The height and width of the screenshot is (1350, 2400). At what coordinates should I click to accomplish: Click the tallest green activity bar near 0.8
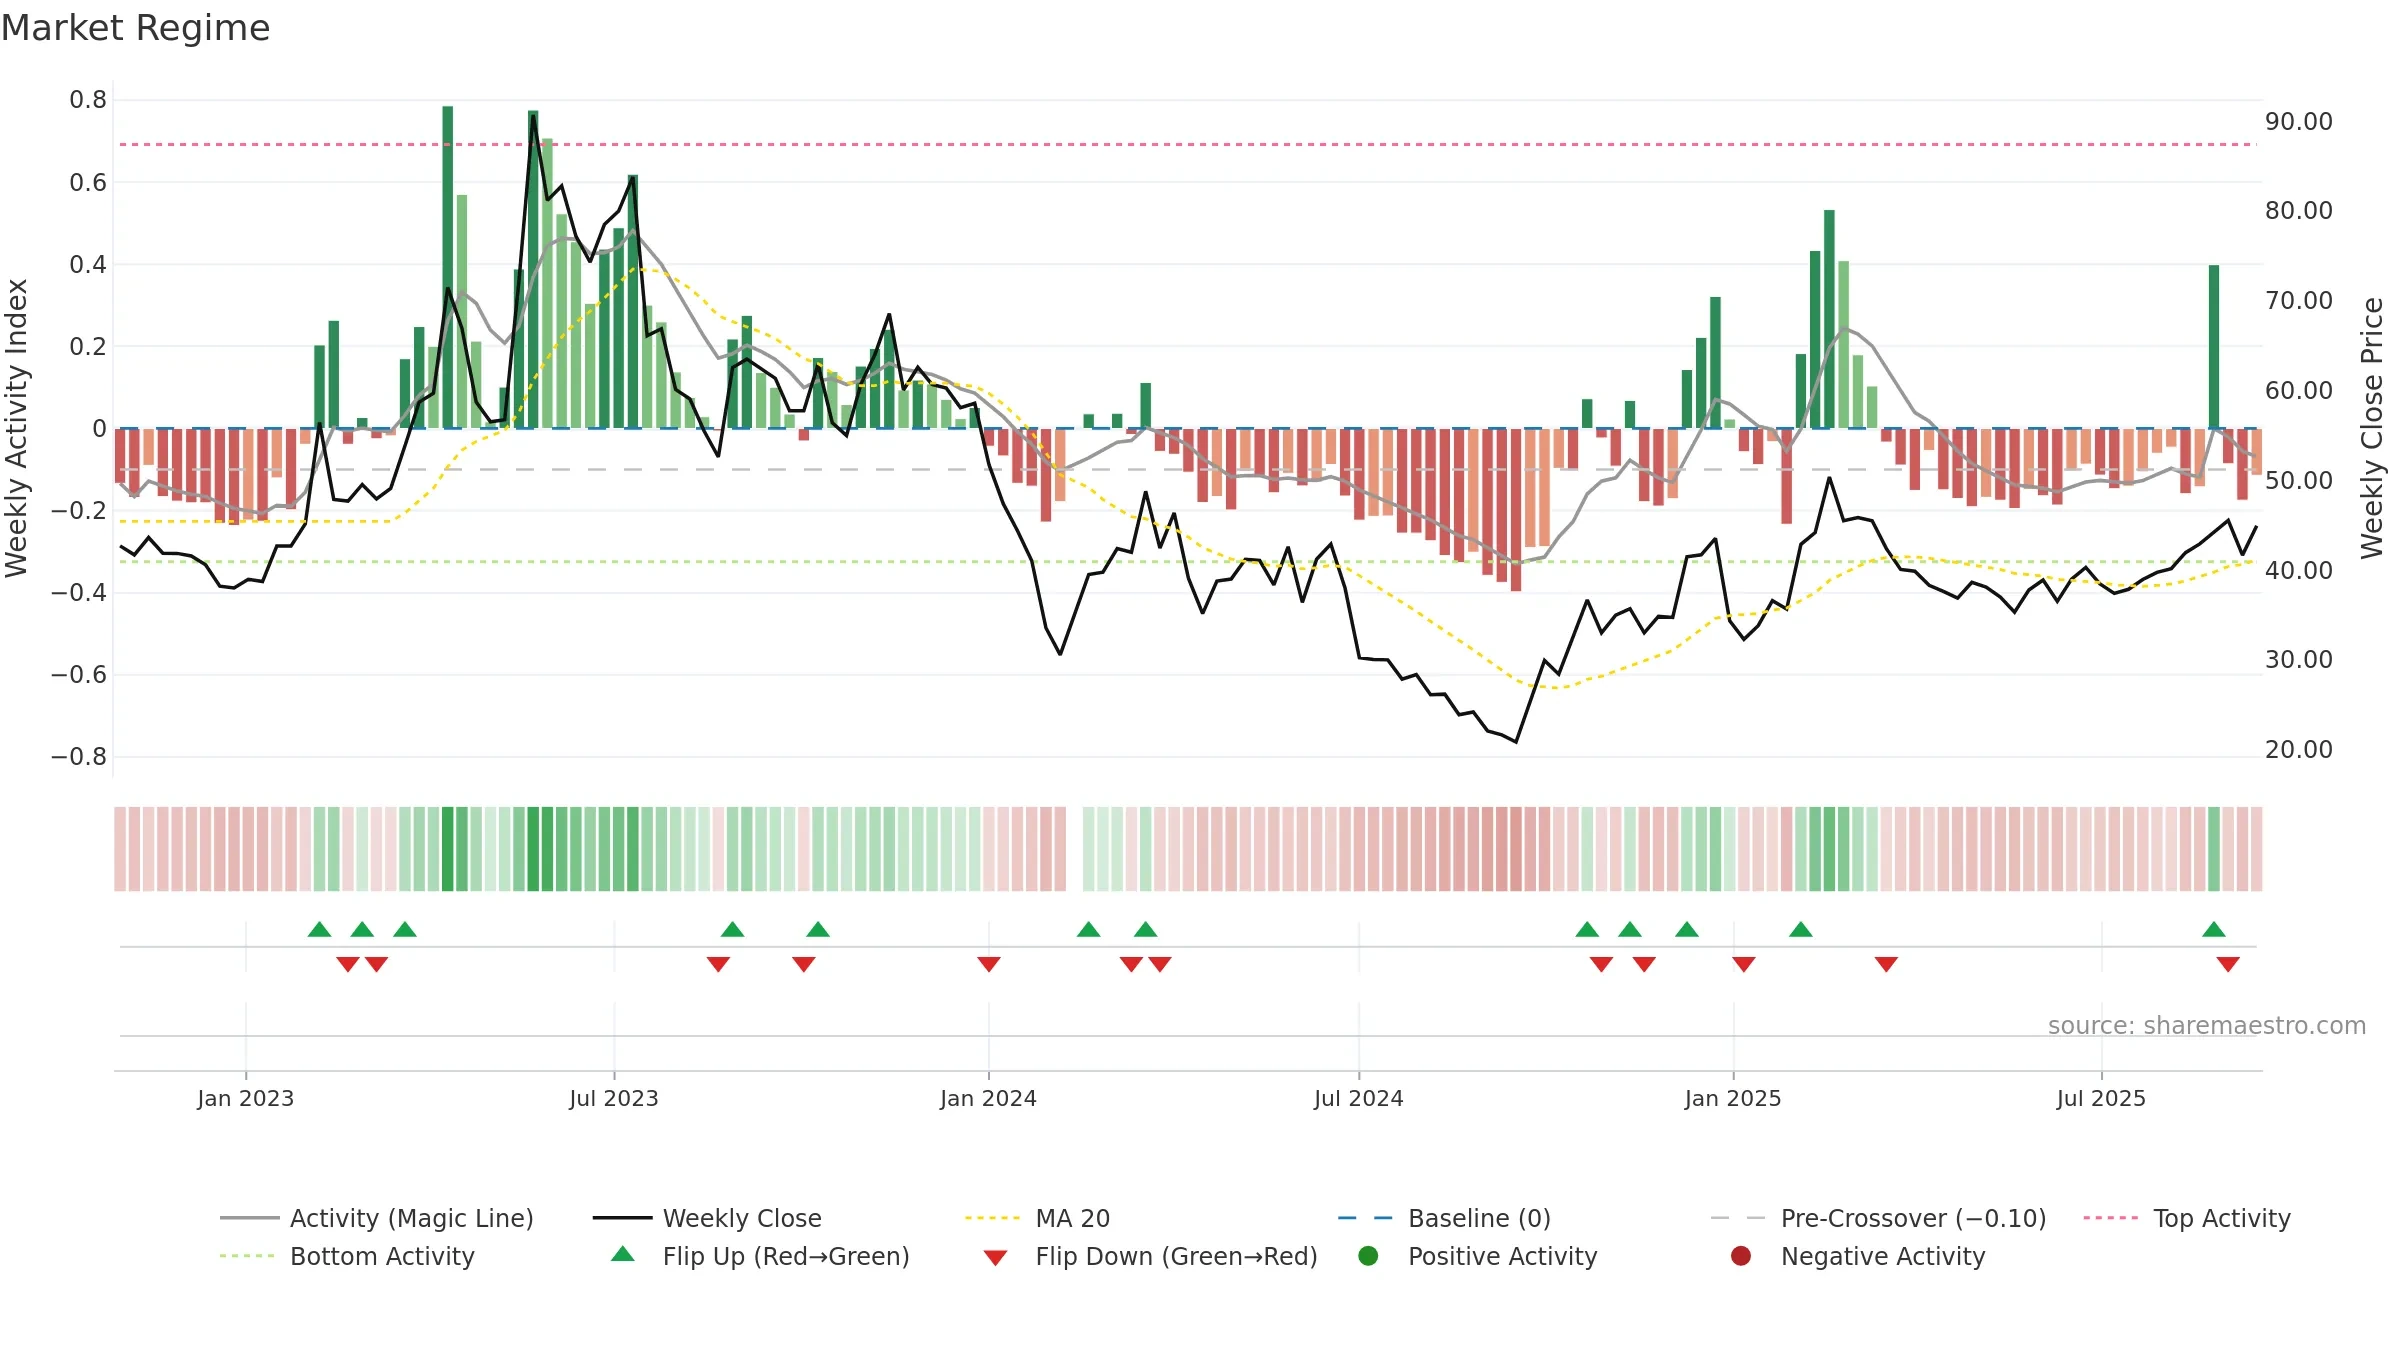pos(448,267)
